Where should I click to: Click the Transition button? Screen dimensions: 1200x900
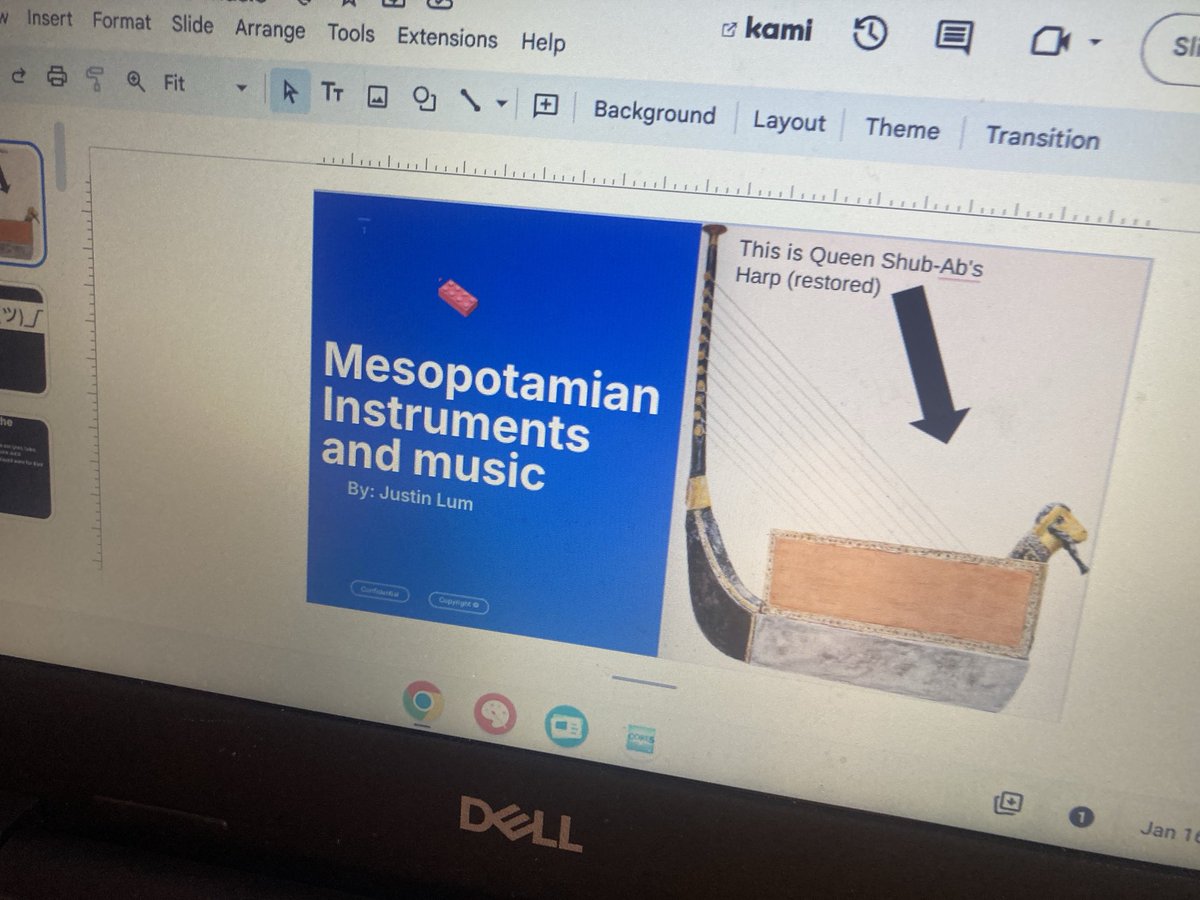pyautogui.click(x=1042, y=137)
